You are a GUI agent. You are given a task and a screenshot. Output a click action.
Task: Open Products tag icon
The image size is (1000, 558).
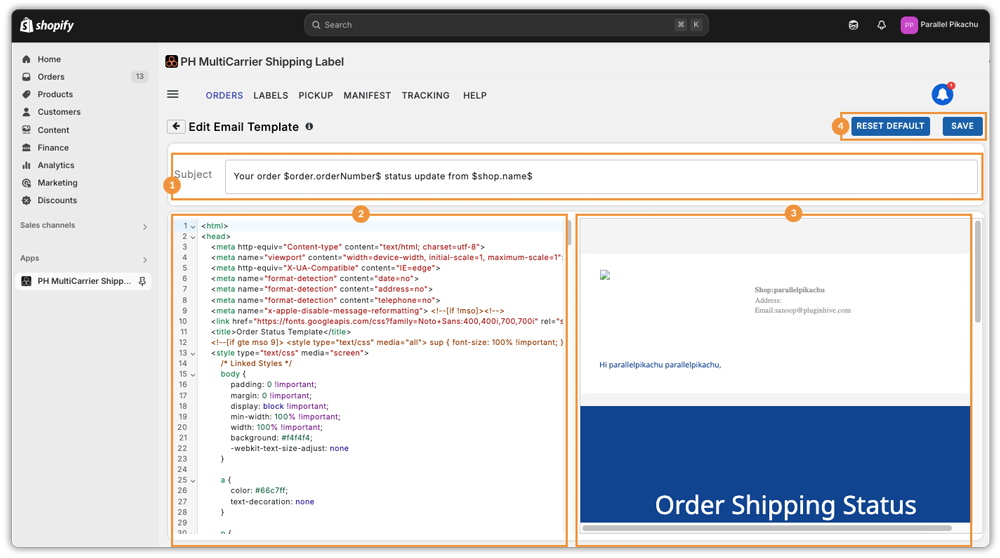tap(26, 94)
